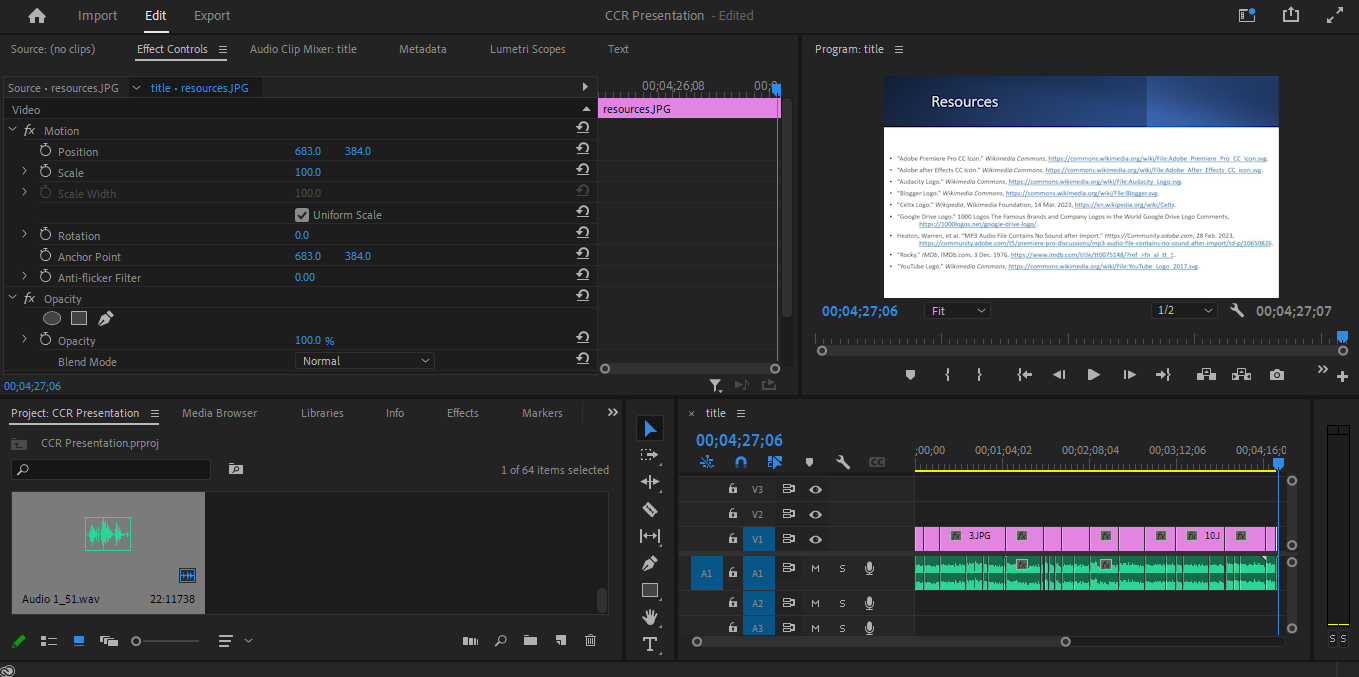Mute the A1 audio track
This screenshot has height=677, width=1359.
click(x=815, y=569)
